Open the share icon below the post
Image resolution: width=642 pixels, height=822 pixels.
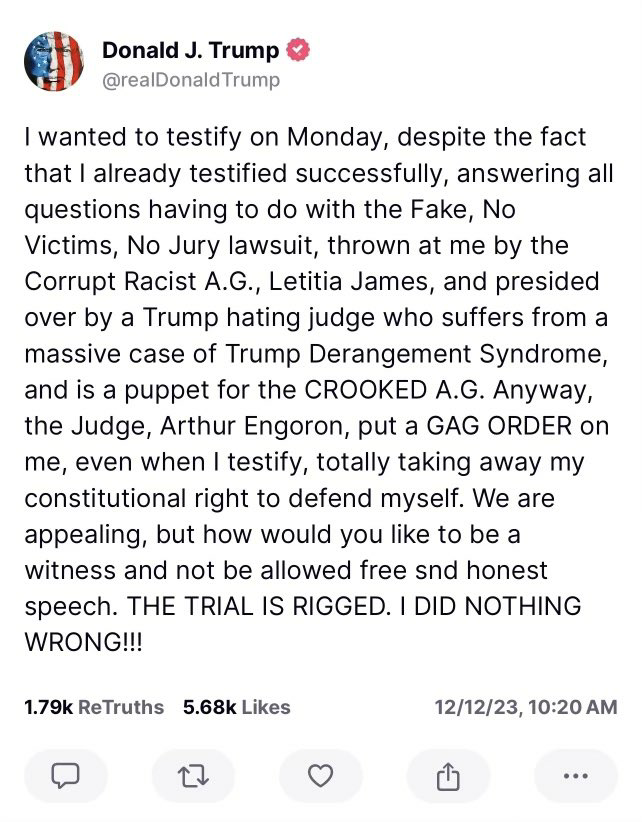448,775
